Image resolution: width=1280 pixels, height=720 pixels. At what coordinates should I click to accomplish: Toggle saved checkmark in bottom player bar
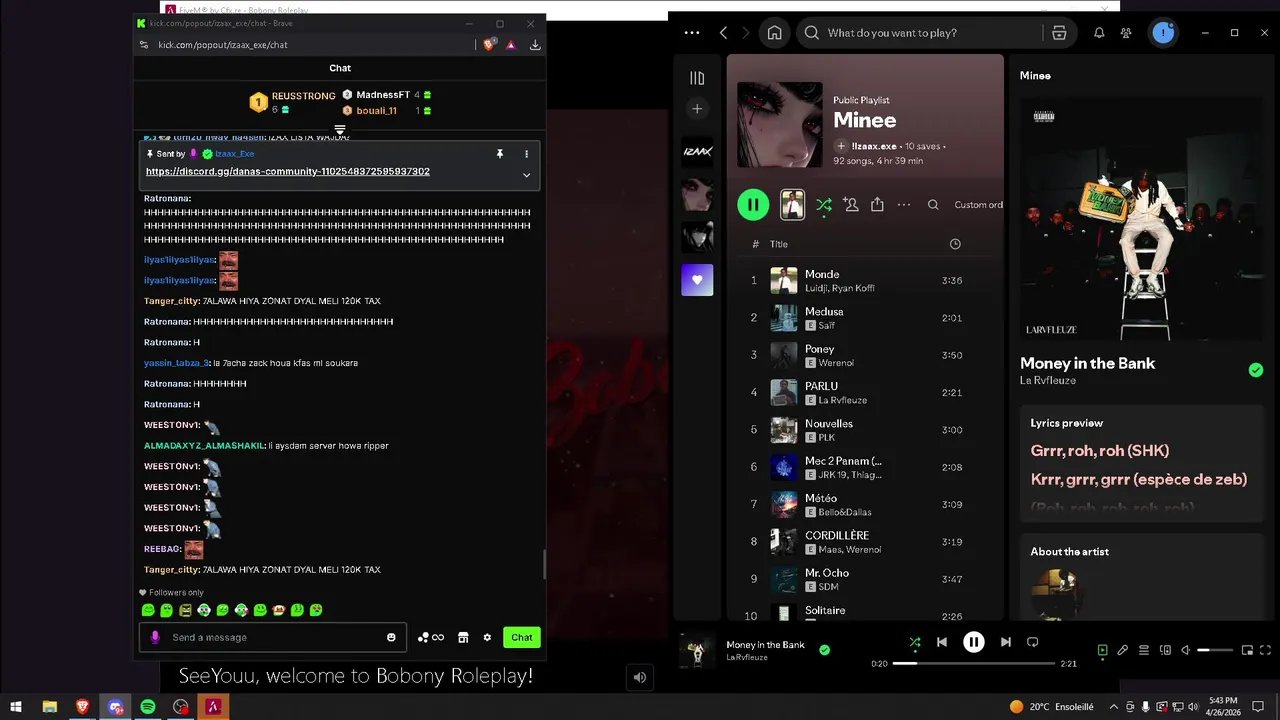click(824, 650)
